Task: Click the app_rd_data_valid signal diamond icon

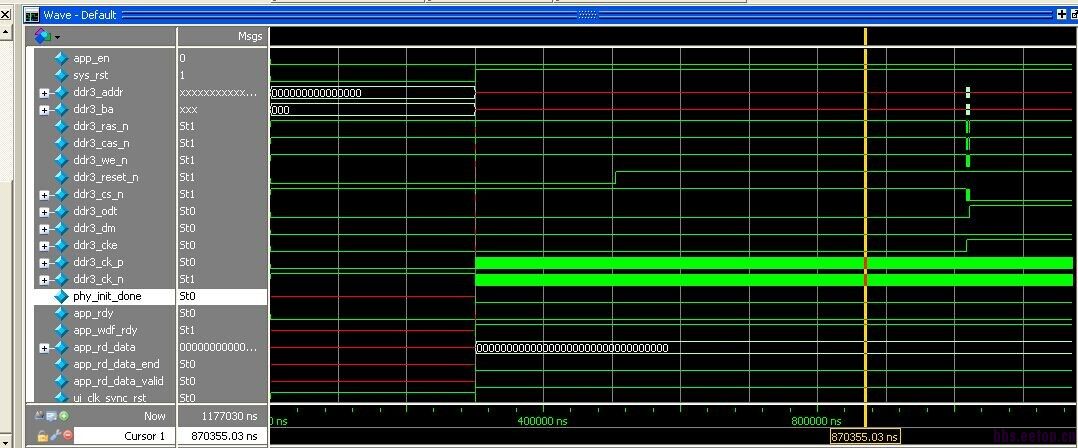Action: point(62,381)
